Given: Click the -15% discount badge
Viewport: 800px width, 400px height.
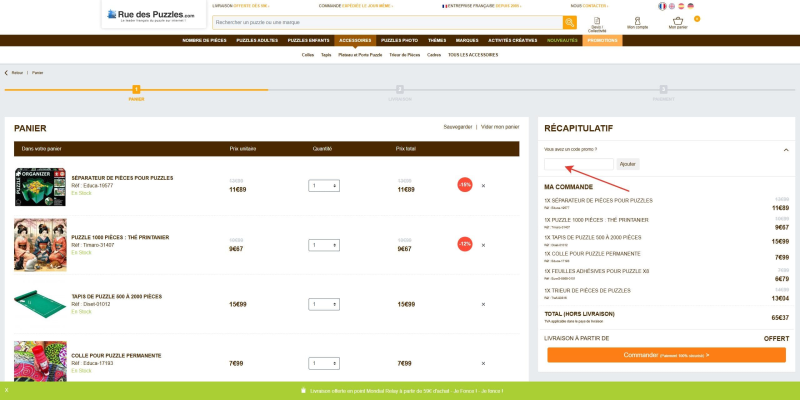Looking at the screenshot, I should pyautogui.click(x=465, y=185).
